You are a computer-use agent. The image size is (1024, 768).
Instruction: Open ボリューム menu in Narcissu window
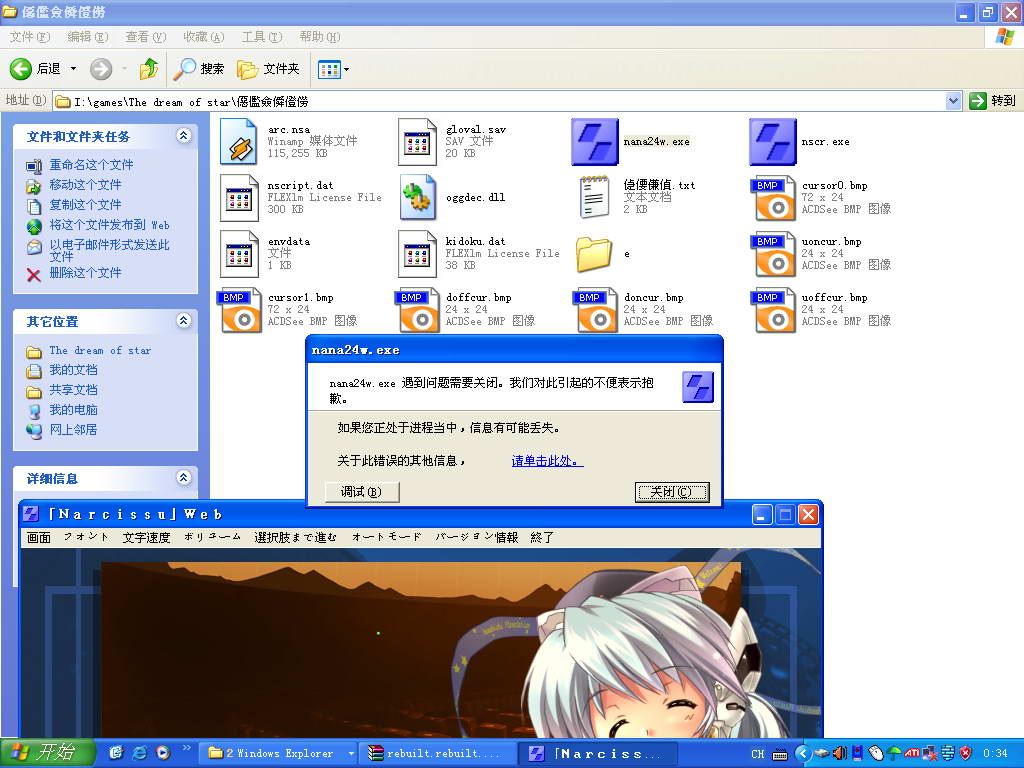coord(212,537)
